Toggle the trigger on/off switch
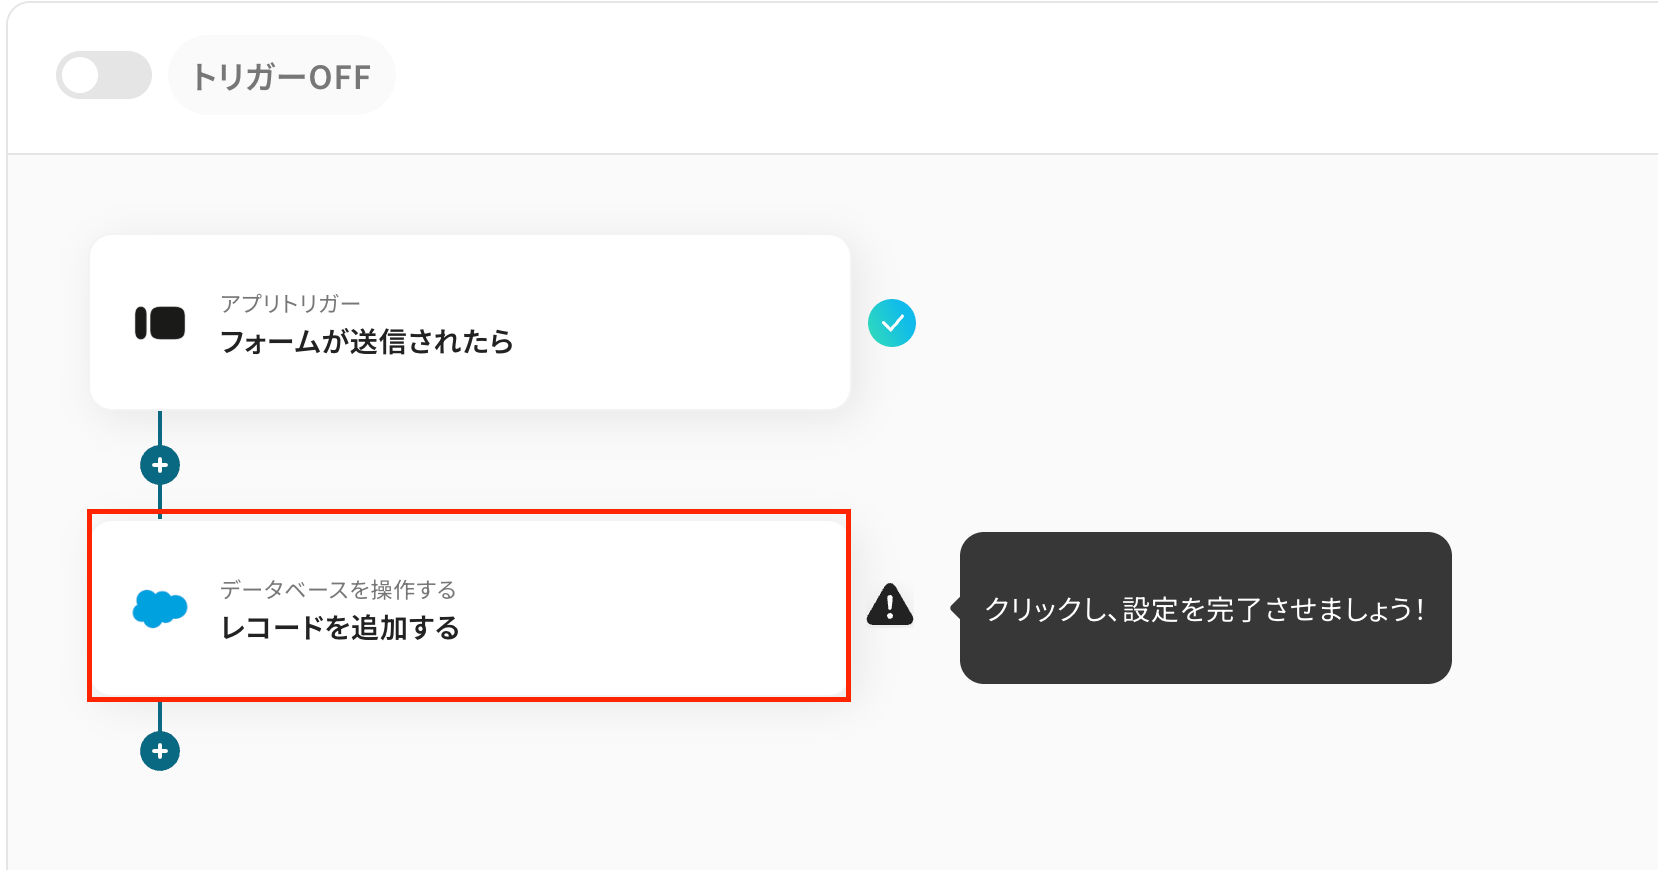1658x870 pixels. click(x=103, y=75)
